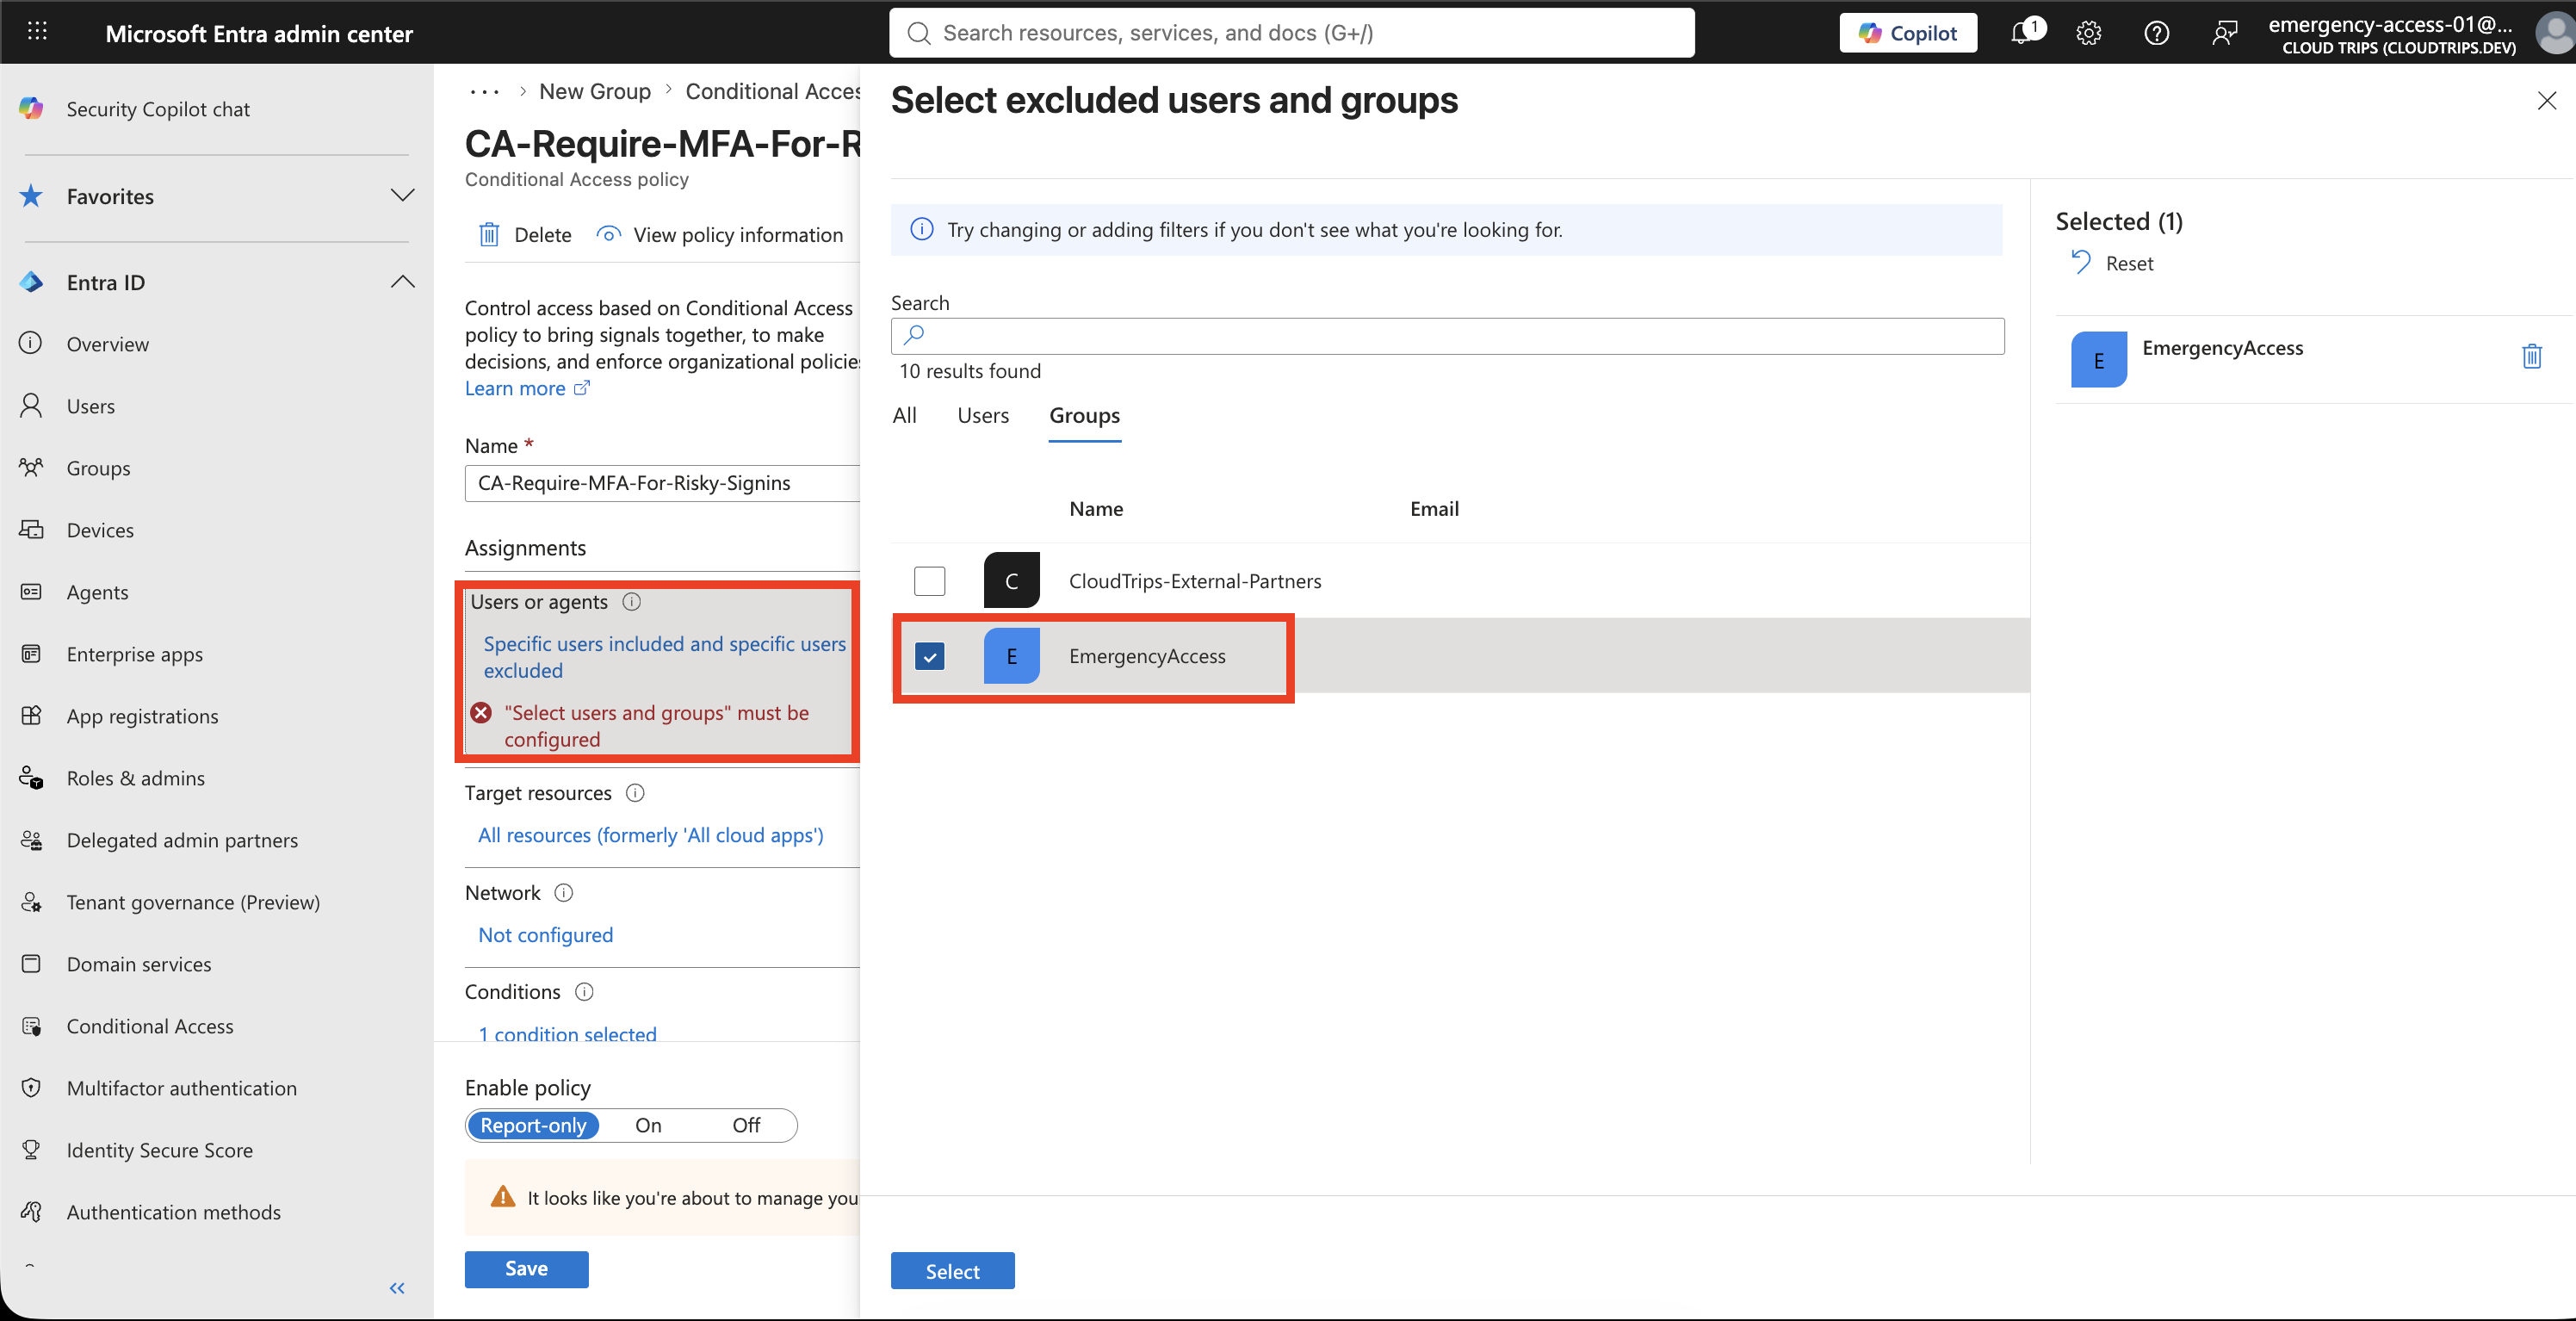Confirm with the Select button
Viewport: 2576px width, 1321px height.
tap(952, 1271)
